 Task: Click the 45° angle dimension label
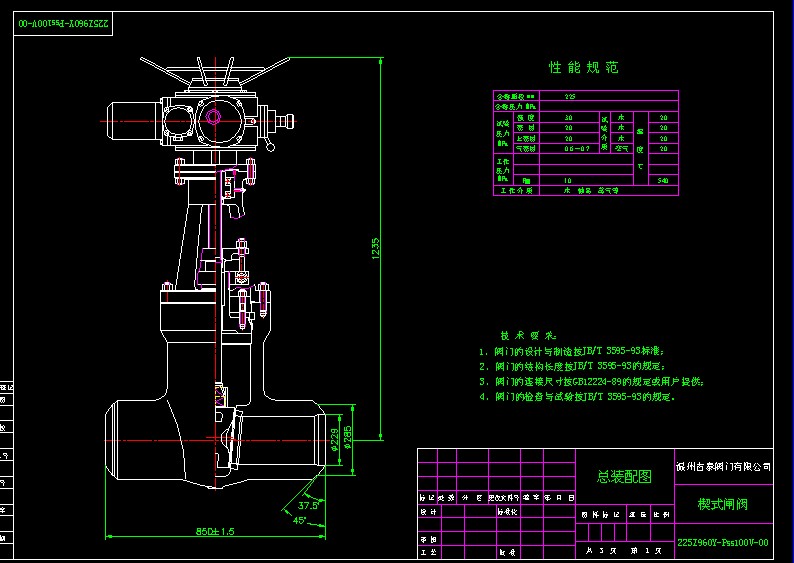300,520
